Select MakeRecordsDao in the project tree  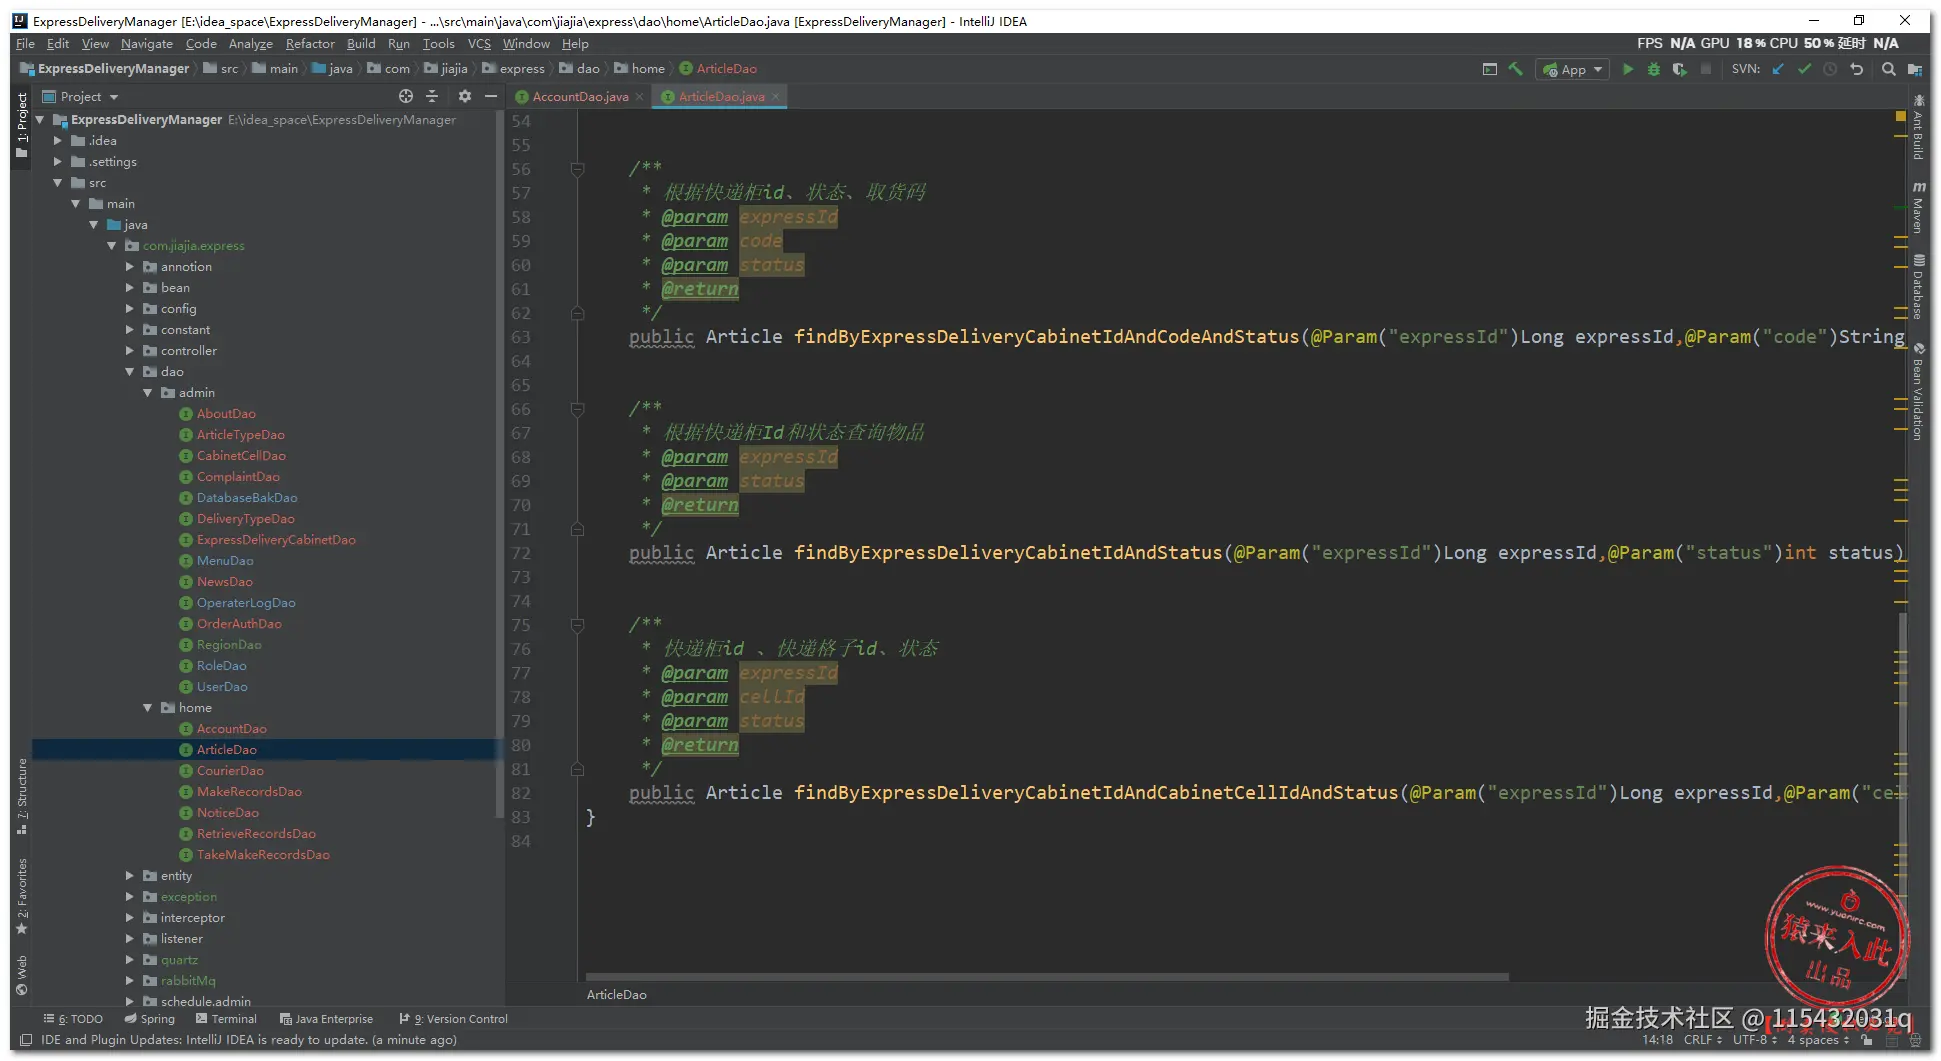click(249, 792)
